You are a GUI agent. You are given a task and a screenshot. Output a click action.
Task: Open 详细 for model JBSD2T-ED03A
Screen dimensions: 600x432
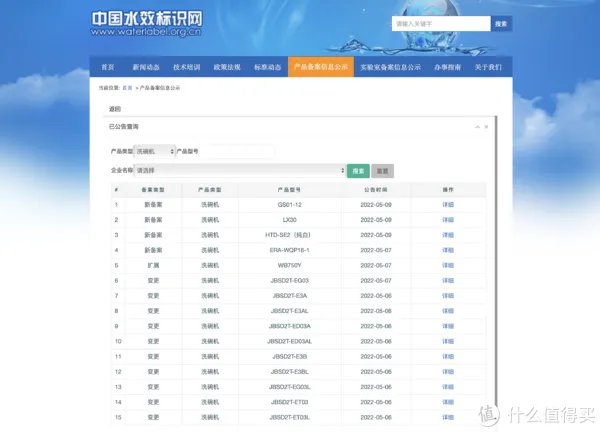pyautogui.click(x=448, y=326)
